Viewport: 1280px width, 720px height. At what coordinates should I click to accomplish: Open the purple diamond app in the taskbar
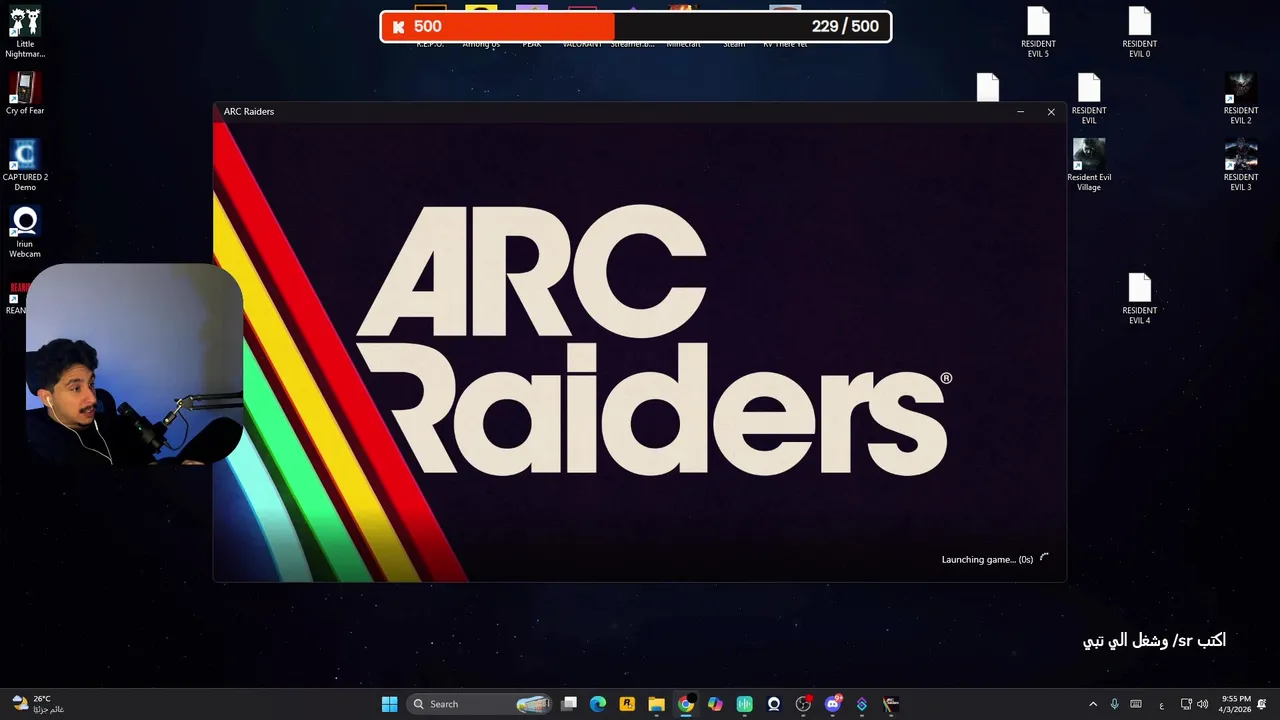pos(861,704)
